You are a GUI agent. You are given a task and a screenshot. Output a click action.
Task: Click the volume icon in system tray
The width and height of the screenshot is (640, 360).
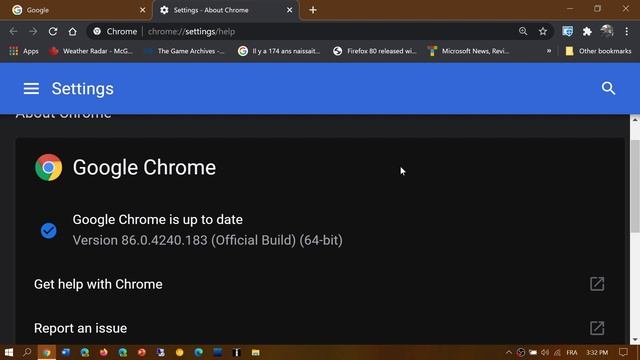point(545,352)
